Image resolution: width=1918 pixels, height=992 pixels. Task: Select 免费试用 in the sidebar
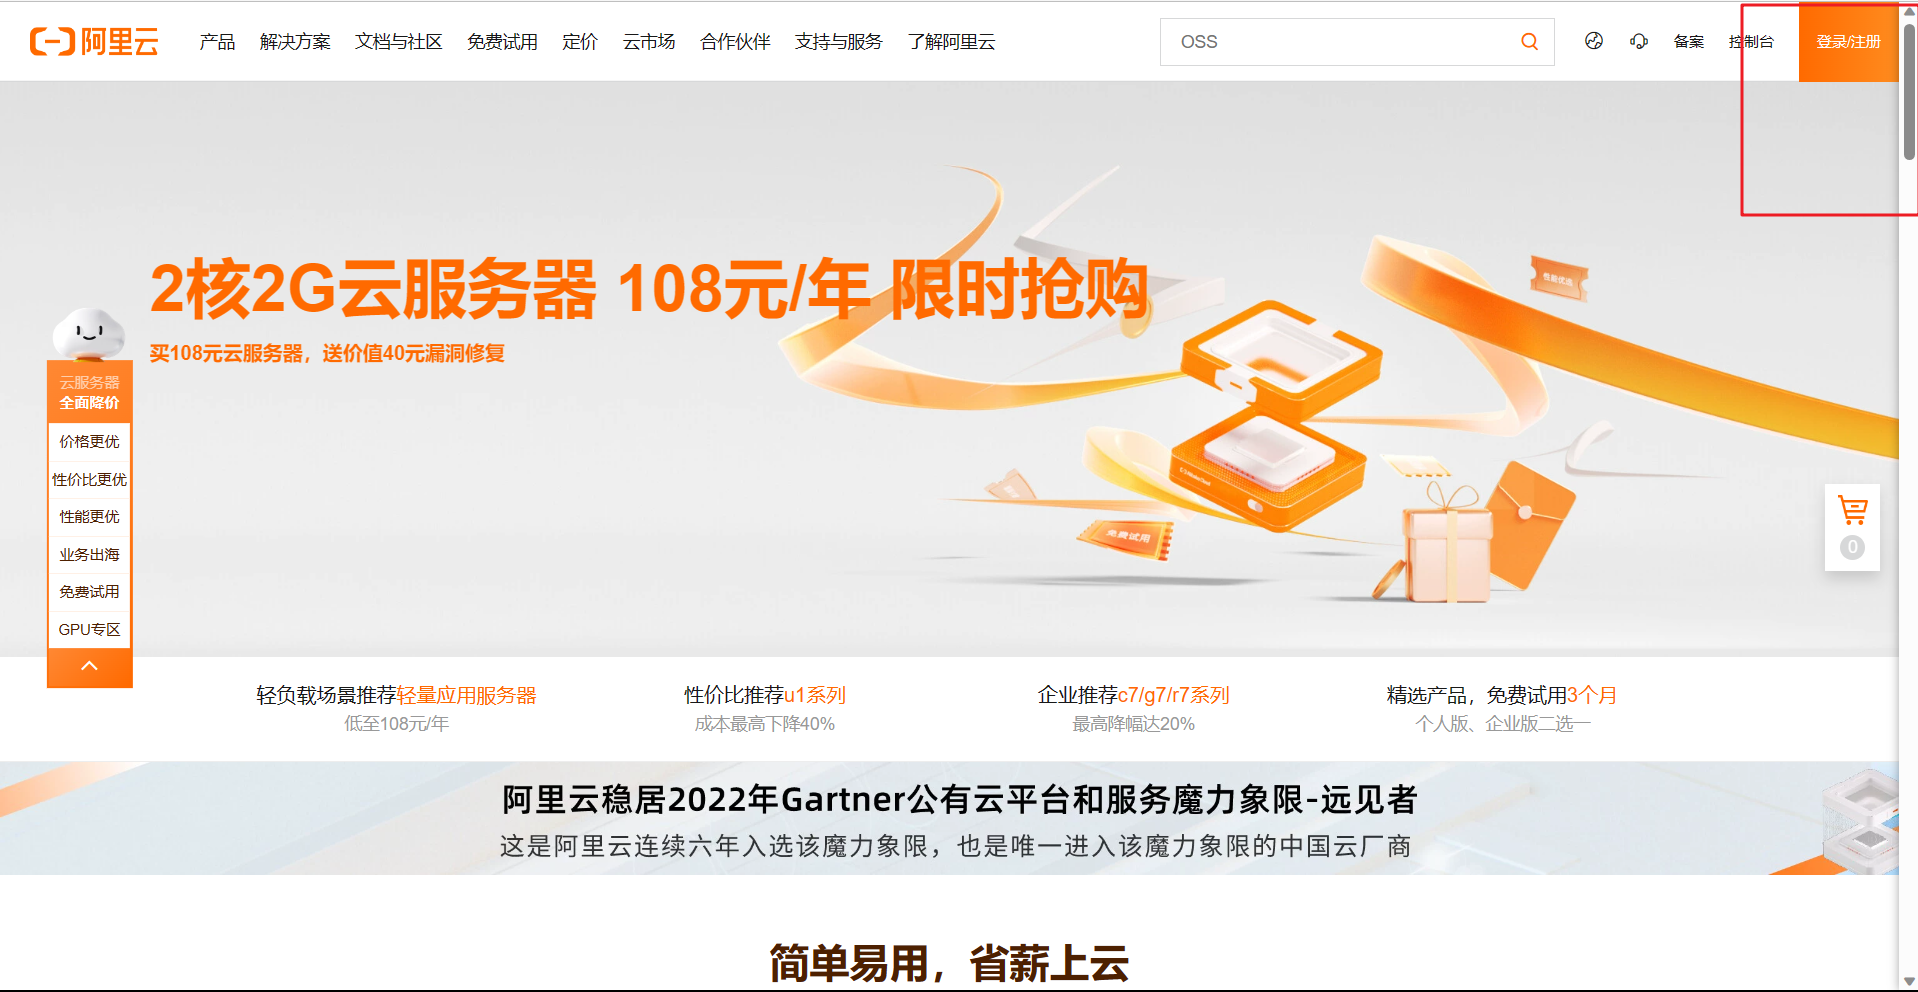89,591
